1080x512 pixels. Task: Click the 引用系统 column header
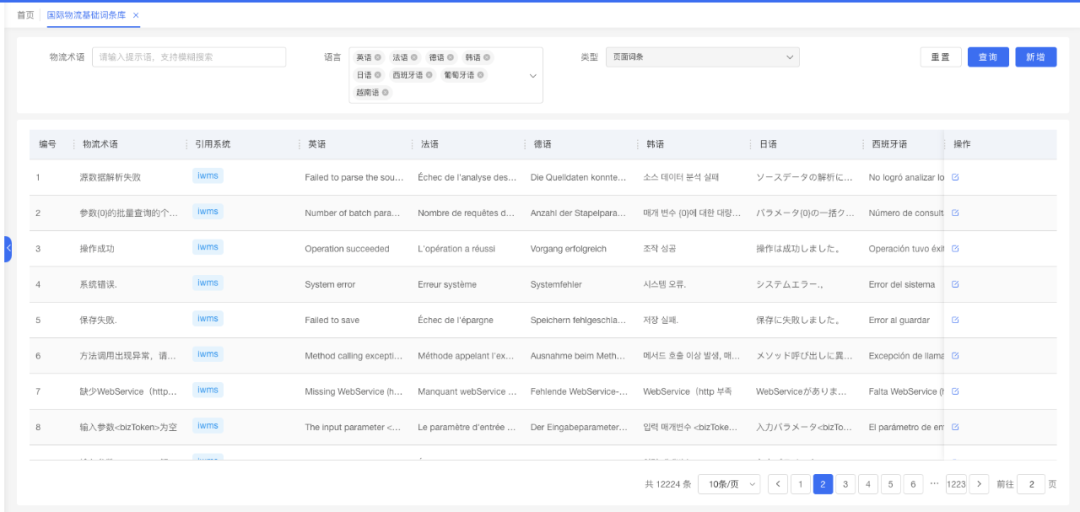213,145
